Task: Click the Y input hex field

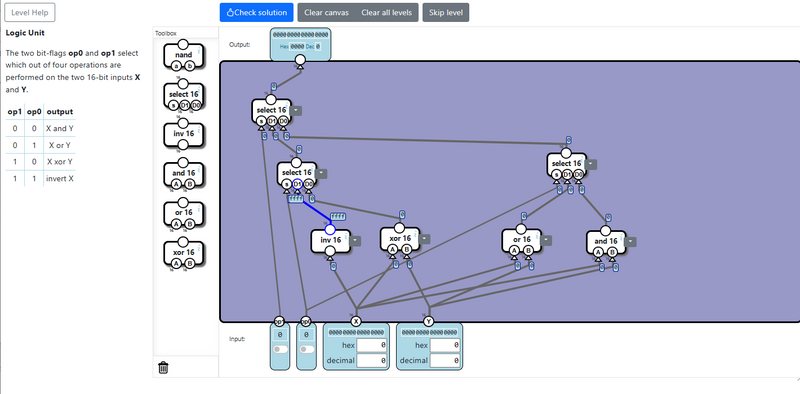Action: pos(445,346)
